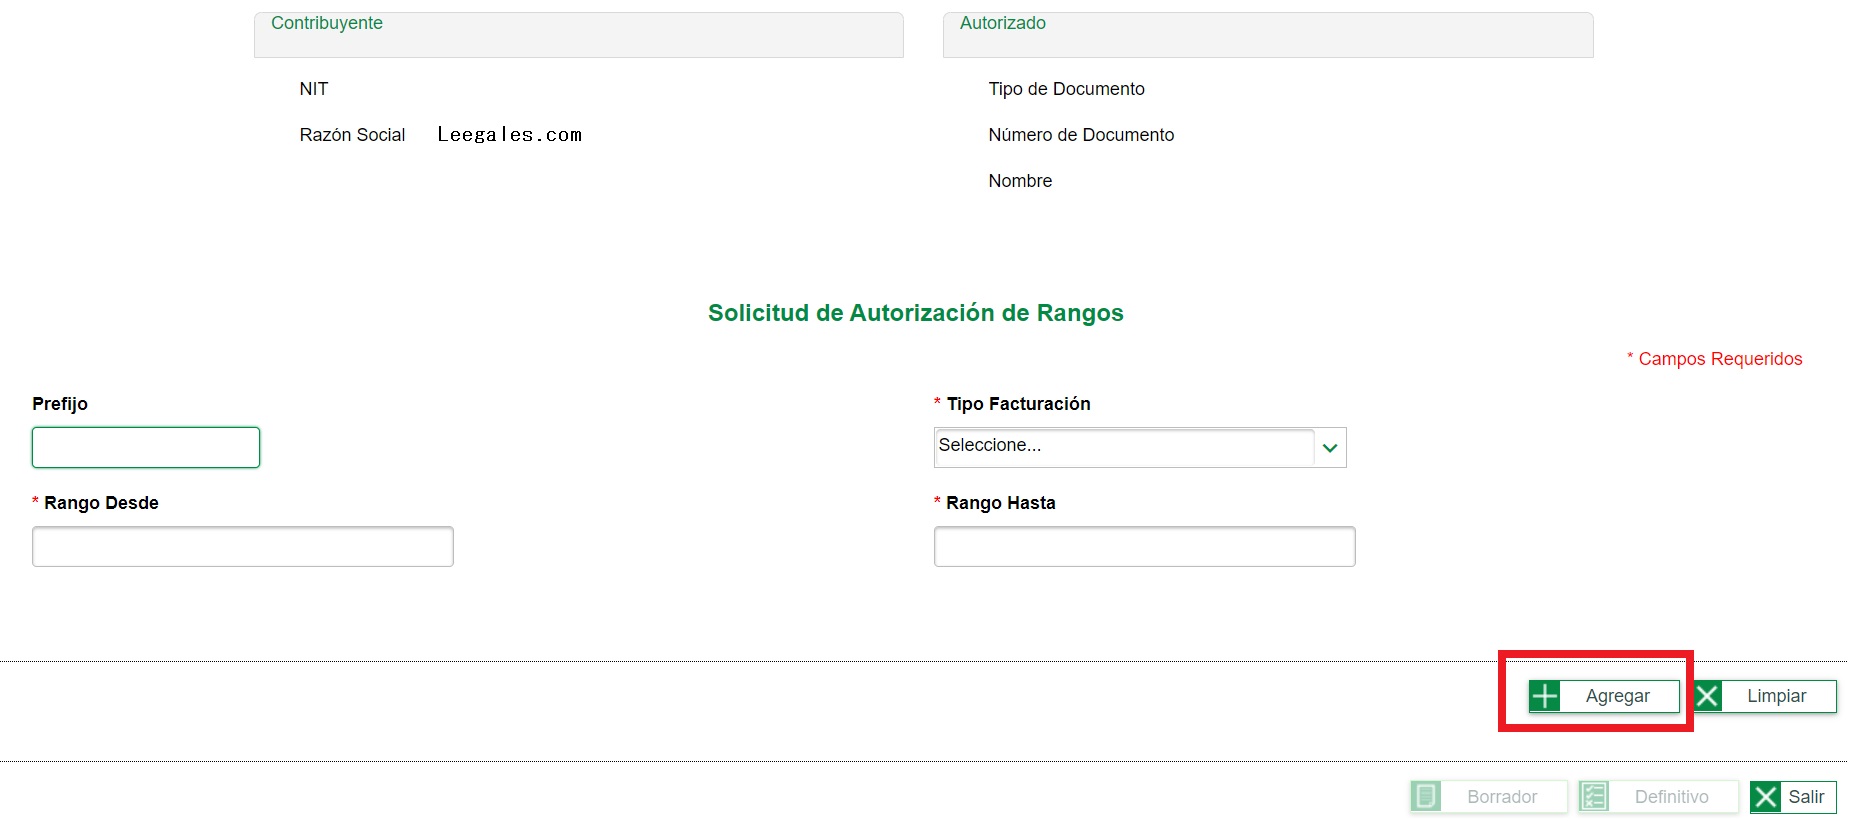
Task: Click the Nombre label
Action: pos(1020,181)
